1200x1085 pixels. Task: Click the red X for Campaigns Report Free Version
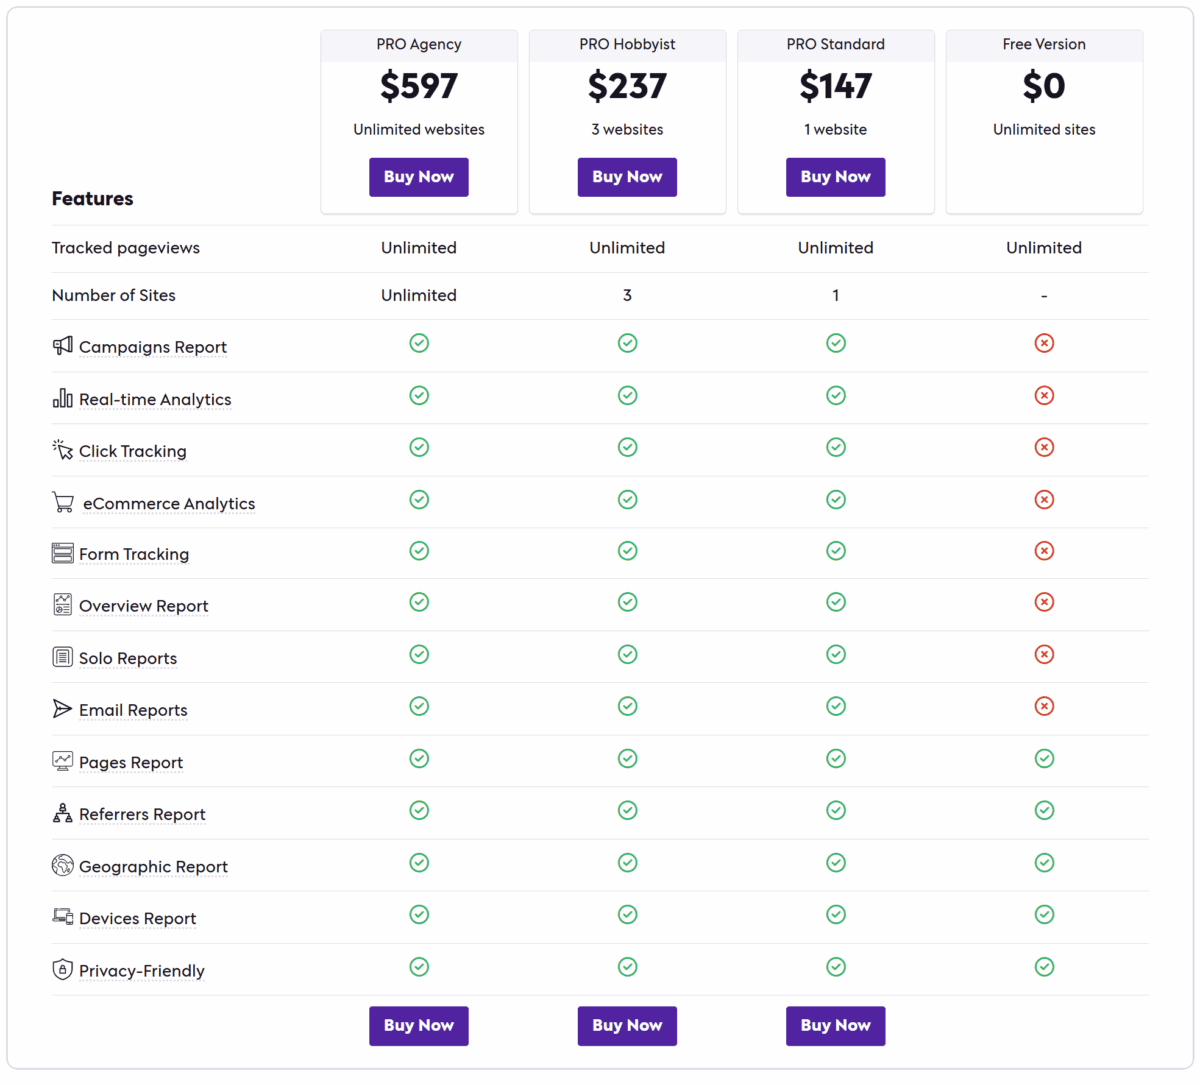click(x=1044, y=343)
